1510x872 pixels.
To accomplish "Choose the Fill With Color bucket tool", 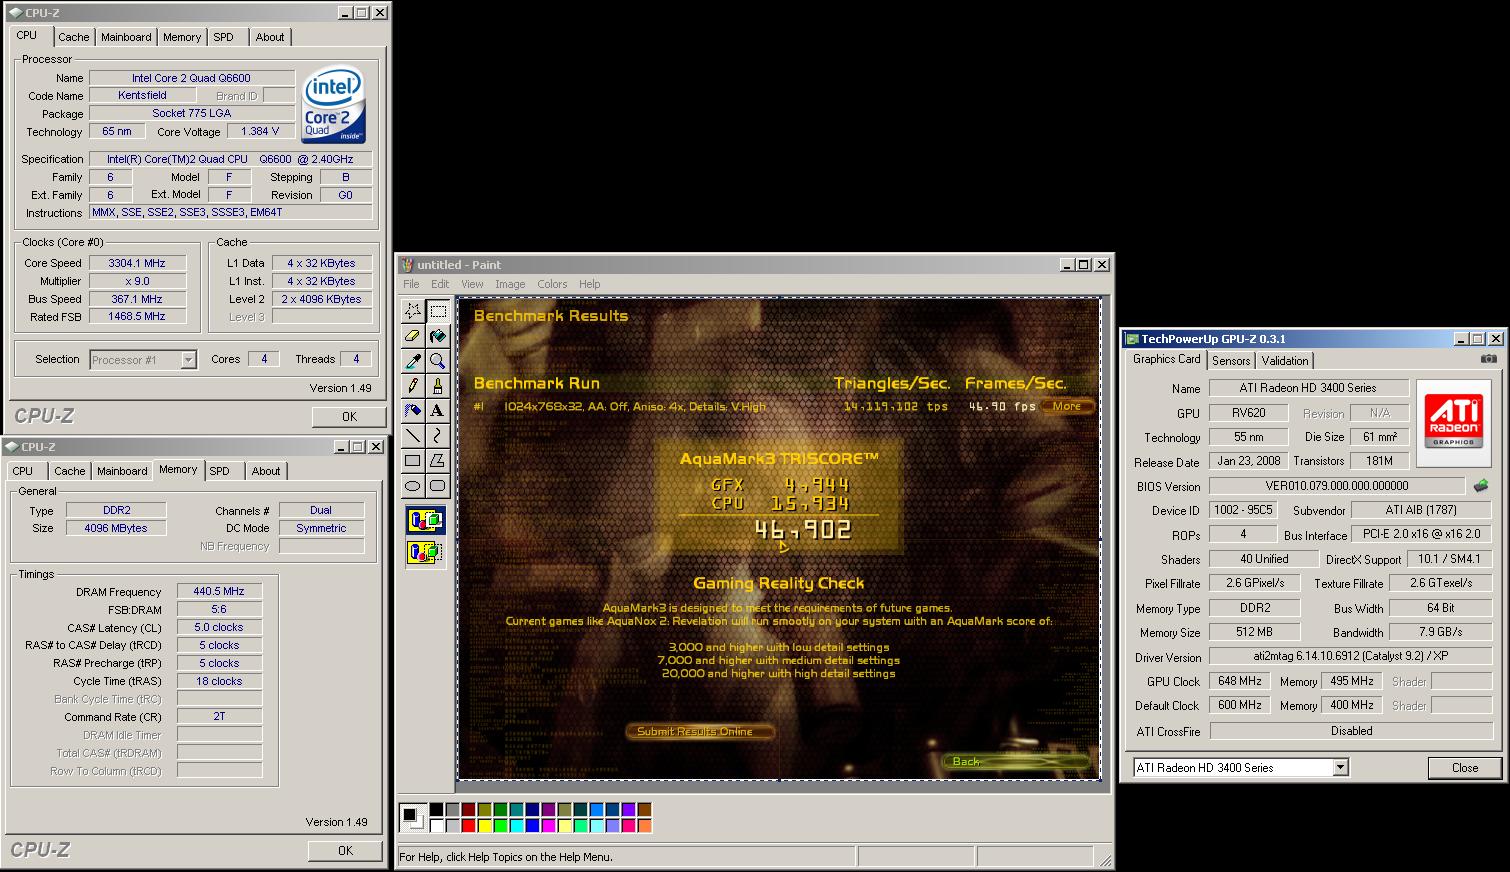I will (x=438, y=336).
